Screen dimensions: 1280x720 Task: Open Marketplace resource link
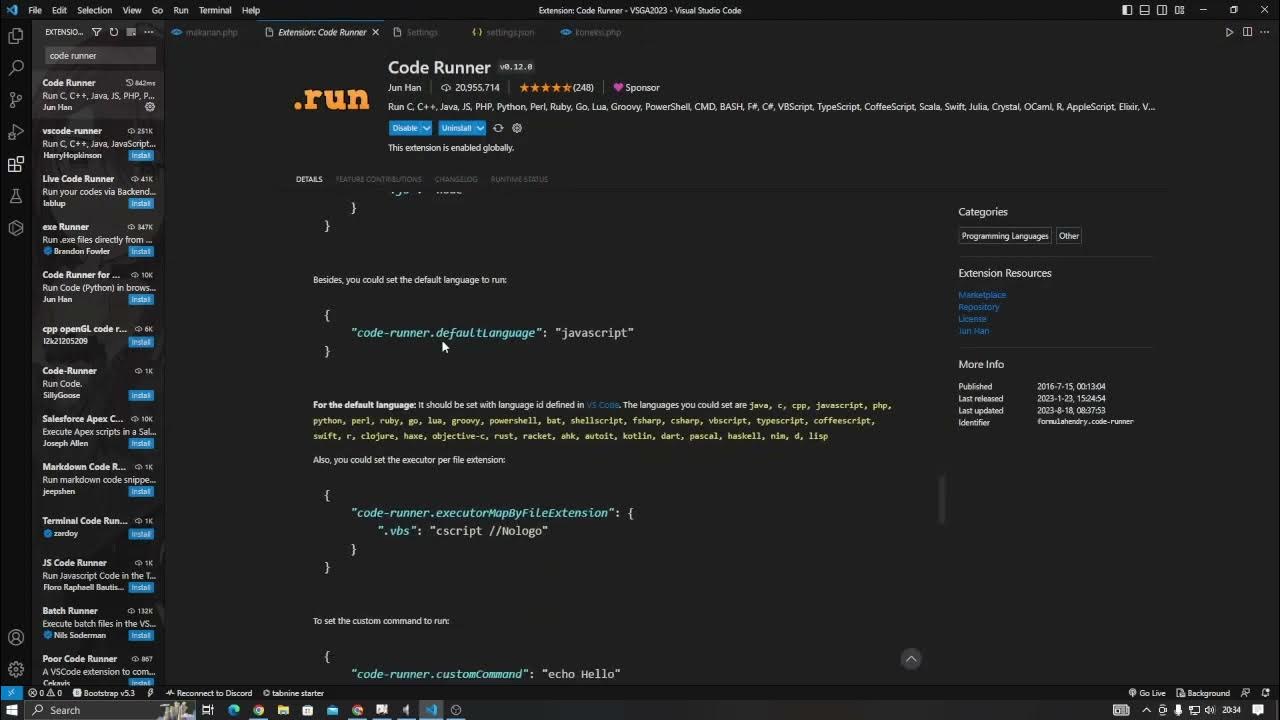(x=982, y=295)
